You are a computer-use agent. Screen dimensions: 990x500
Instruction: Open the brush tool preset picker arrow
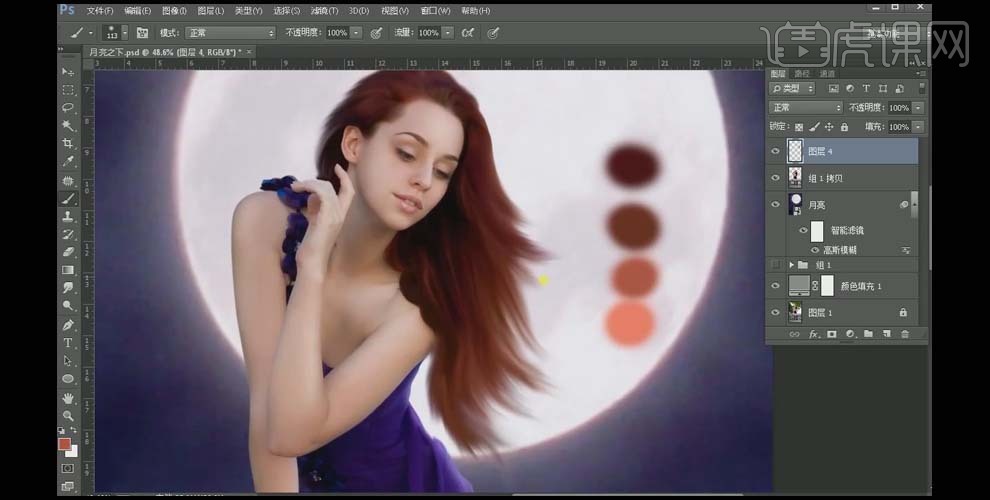(x=91, y=33)
